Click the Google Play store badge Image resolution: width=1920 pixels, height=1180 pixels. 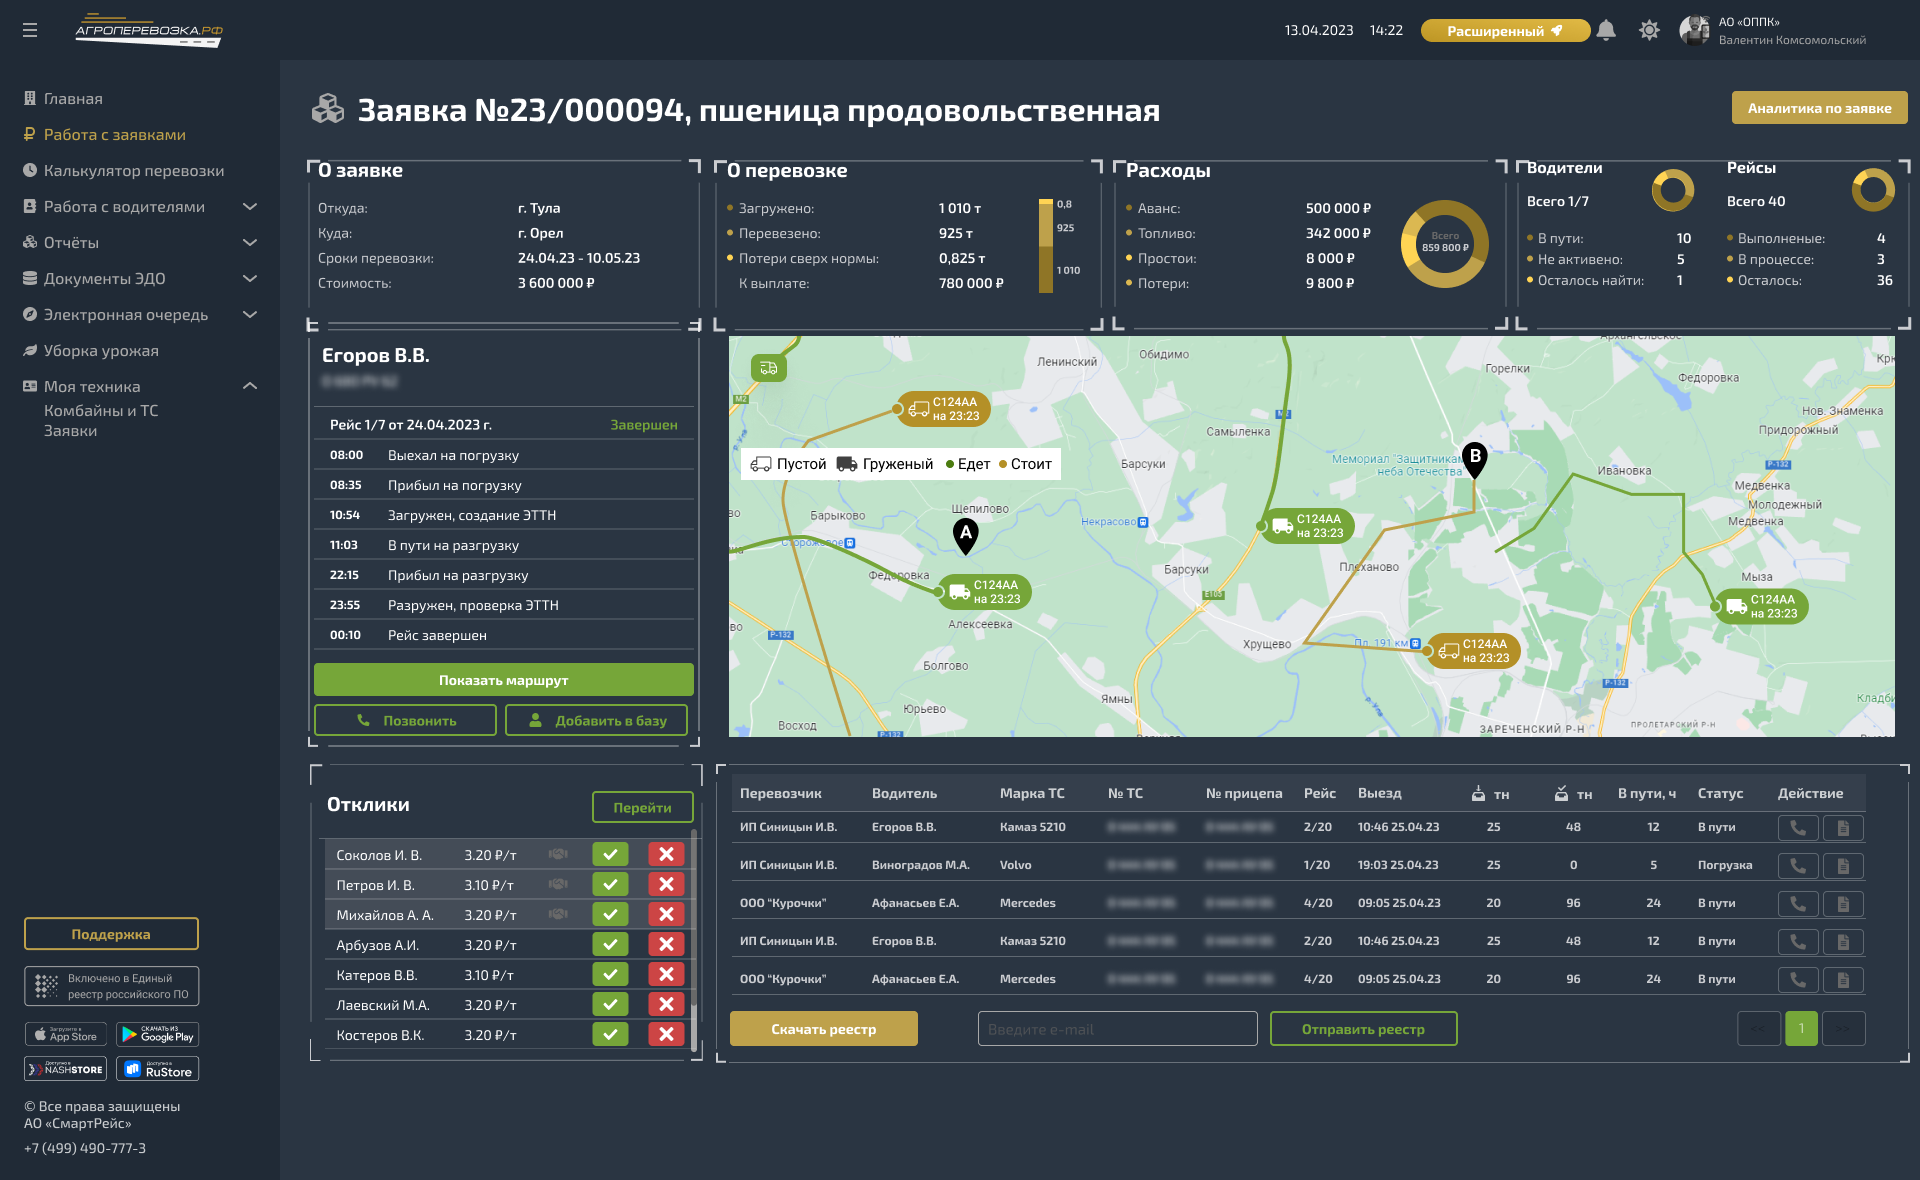tap(158, 1034)
